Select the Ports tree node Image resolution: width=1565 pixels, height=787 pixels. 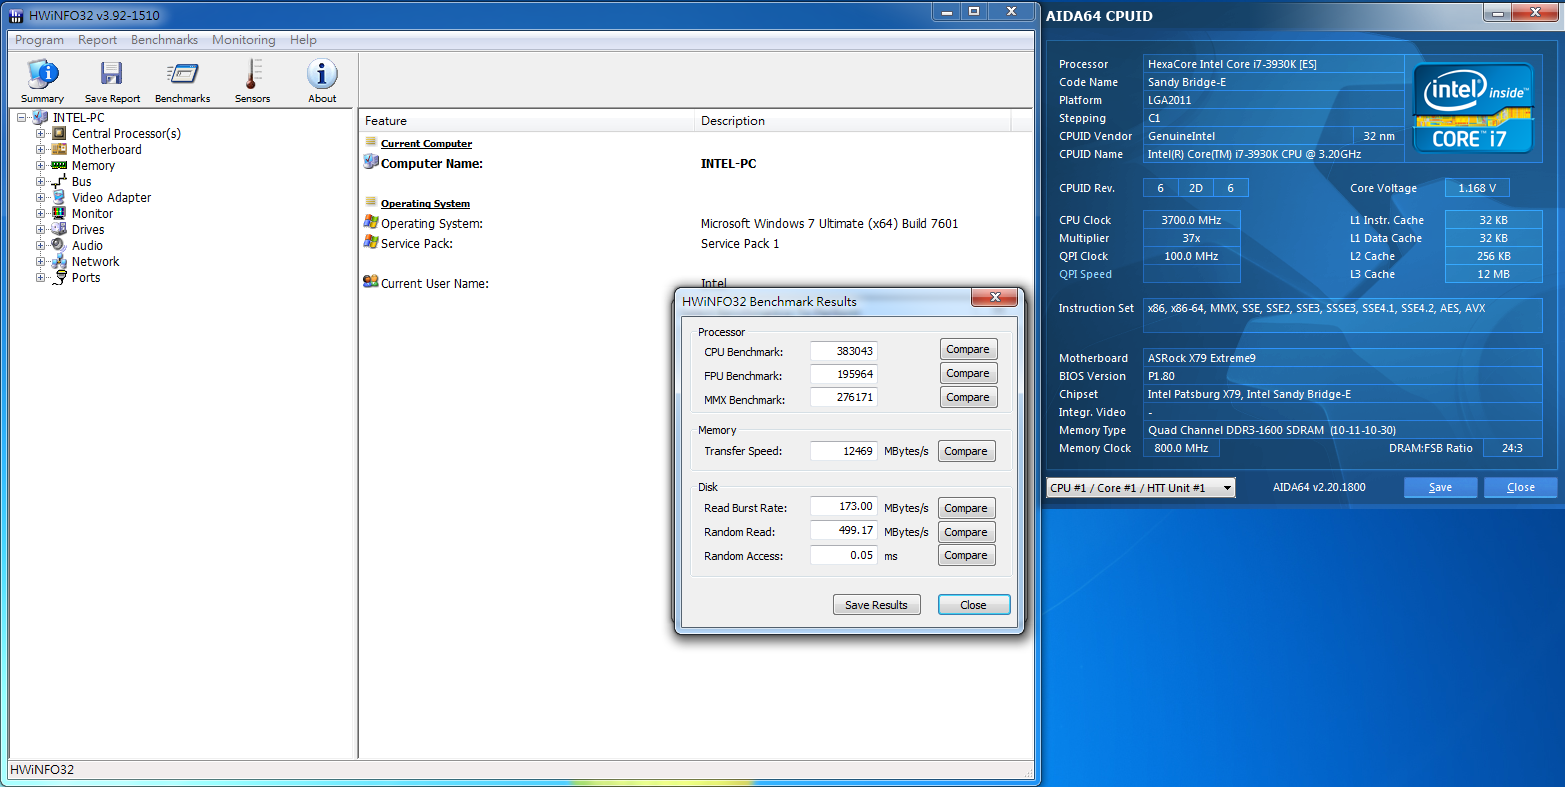pos(86,277)
